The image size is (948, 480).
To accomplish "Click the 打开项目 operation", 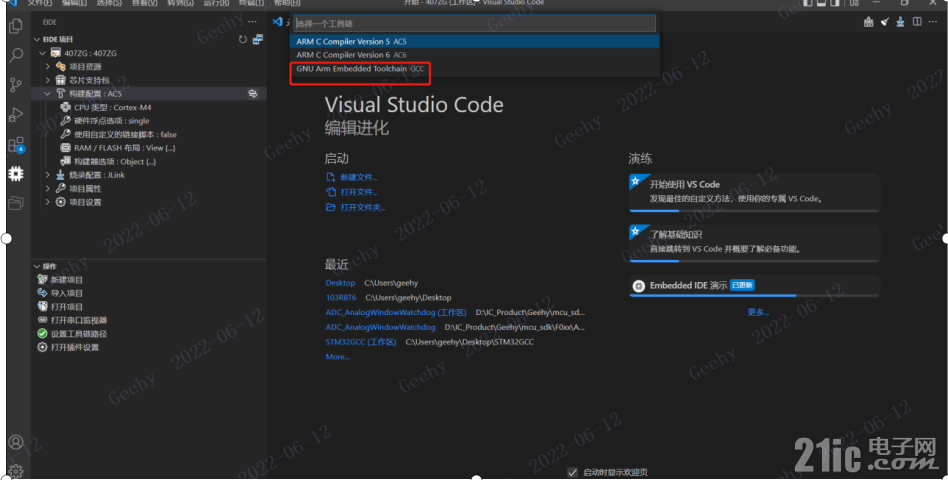I will point(67,307).
